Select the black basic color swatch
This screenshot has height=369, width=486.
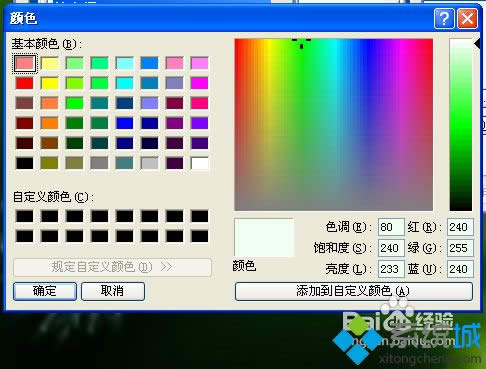click(25, 163)
